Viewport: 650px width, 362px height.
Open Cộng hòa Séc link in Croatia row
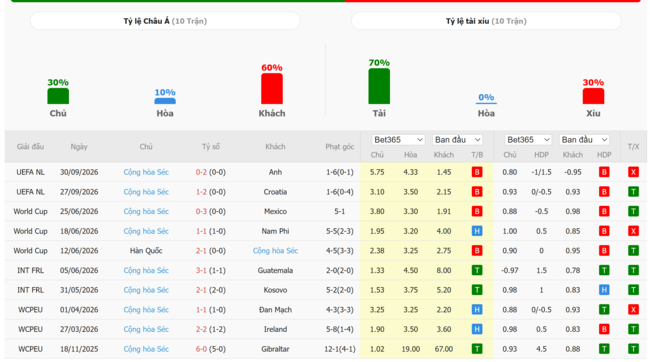[x=146, y=192]
